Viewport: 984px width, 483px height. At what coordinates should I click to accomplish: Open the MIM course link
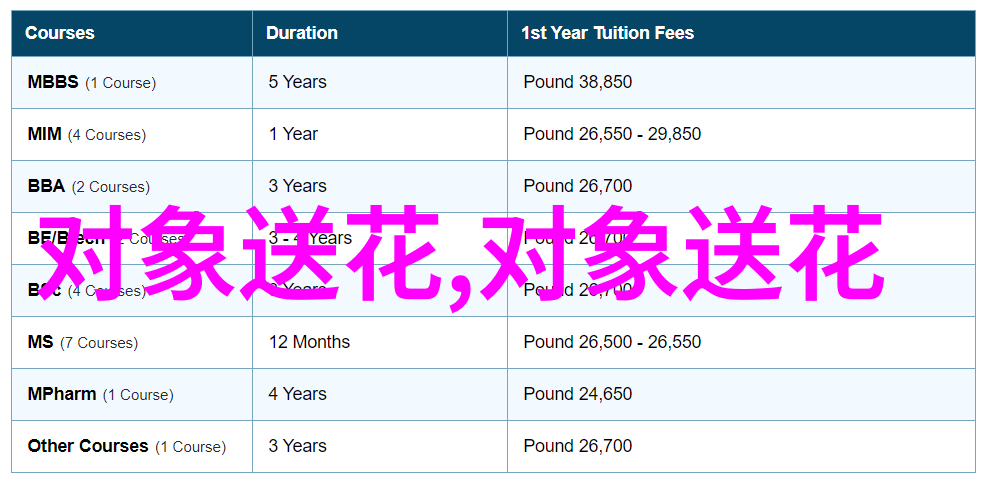click(45, 134)
